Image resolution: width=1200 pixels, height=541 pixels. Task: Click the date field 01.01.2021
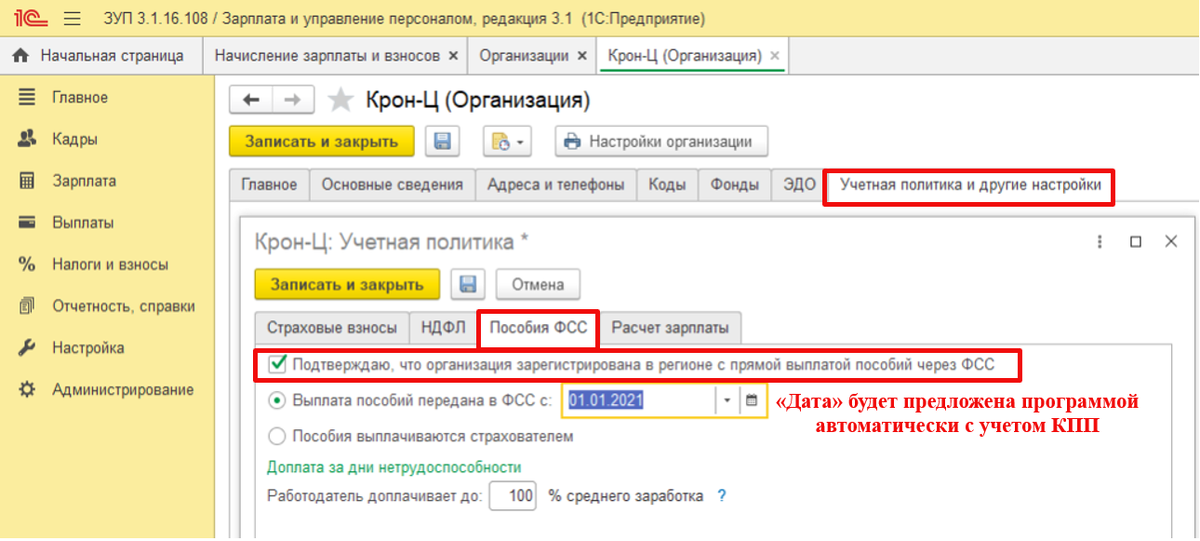tap(640, 400)
